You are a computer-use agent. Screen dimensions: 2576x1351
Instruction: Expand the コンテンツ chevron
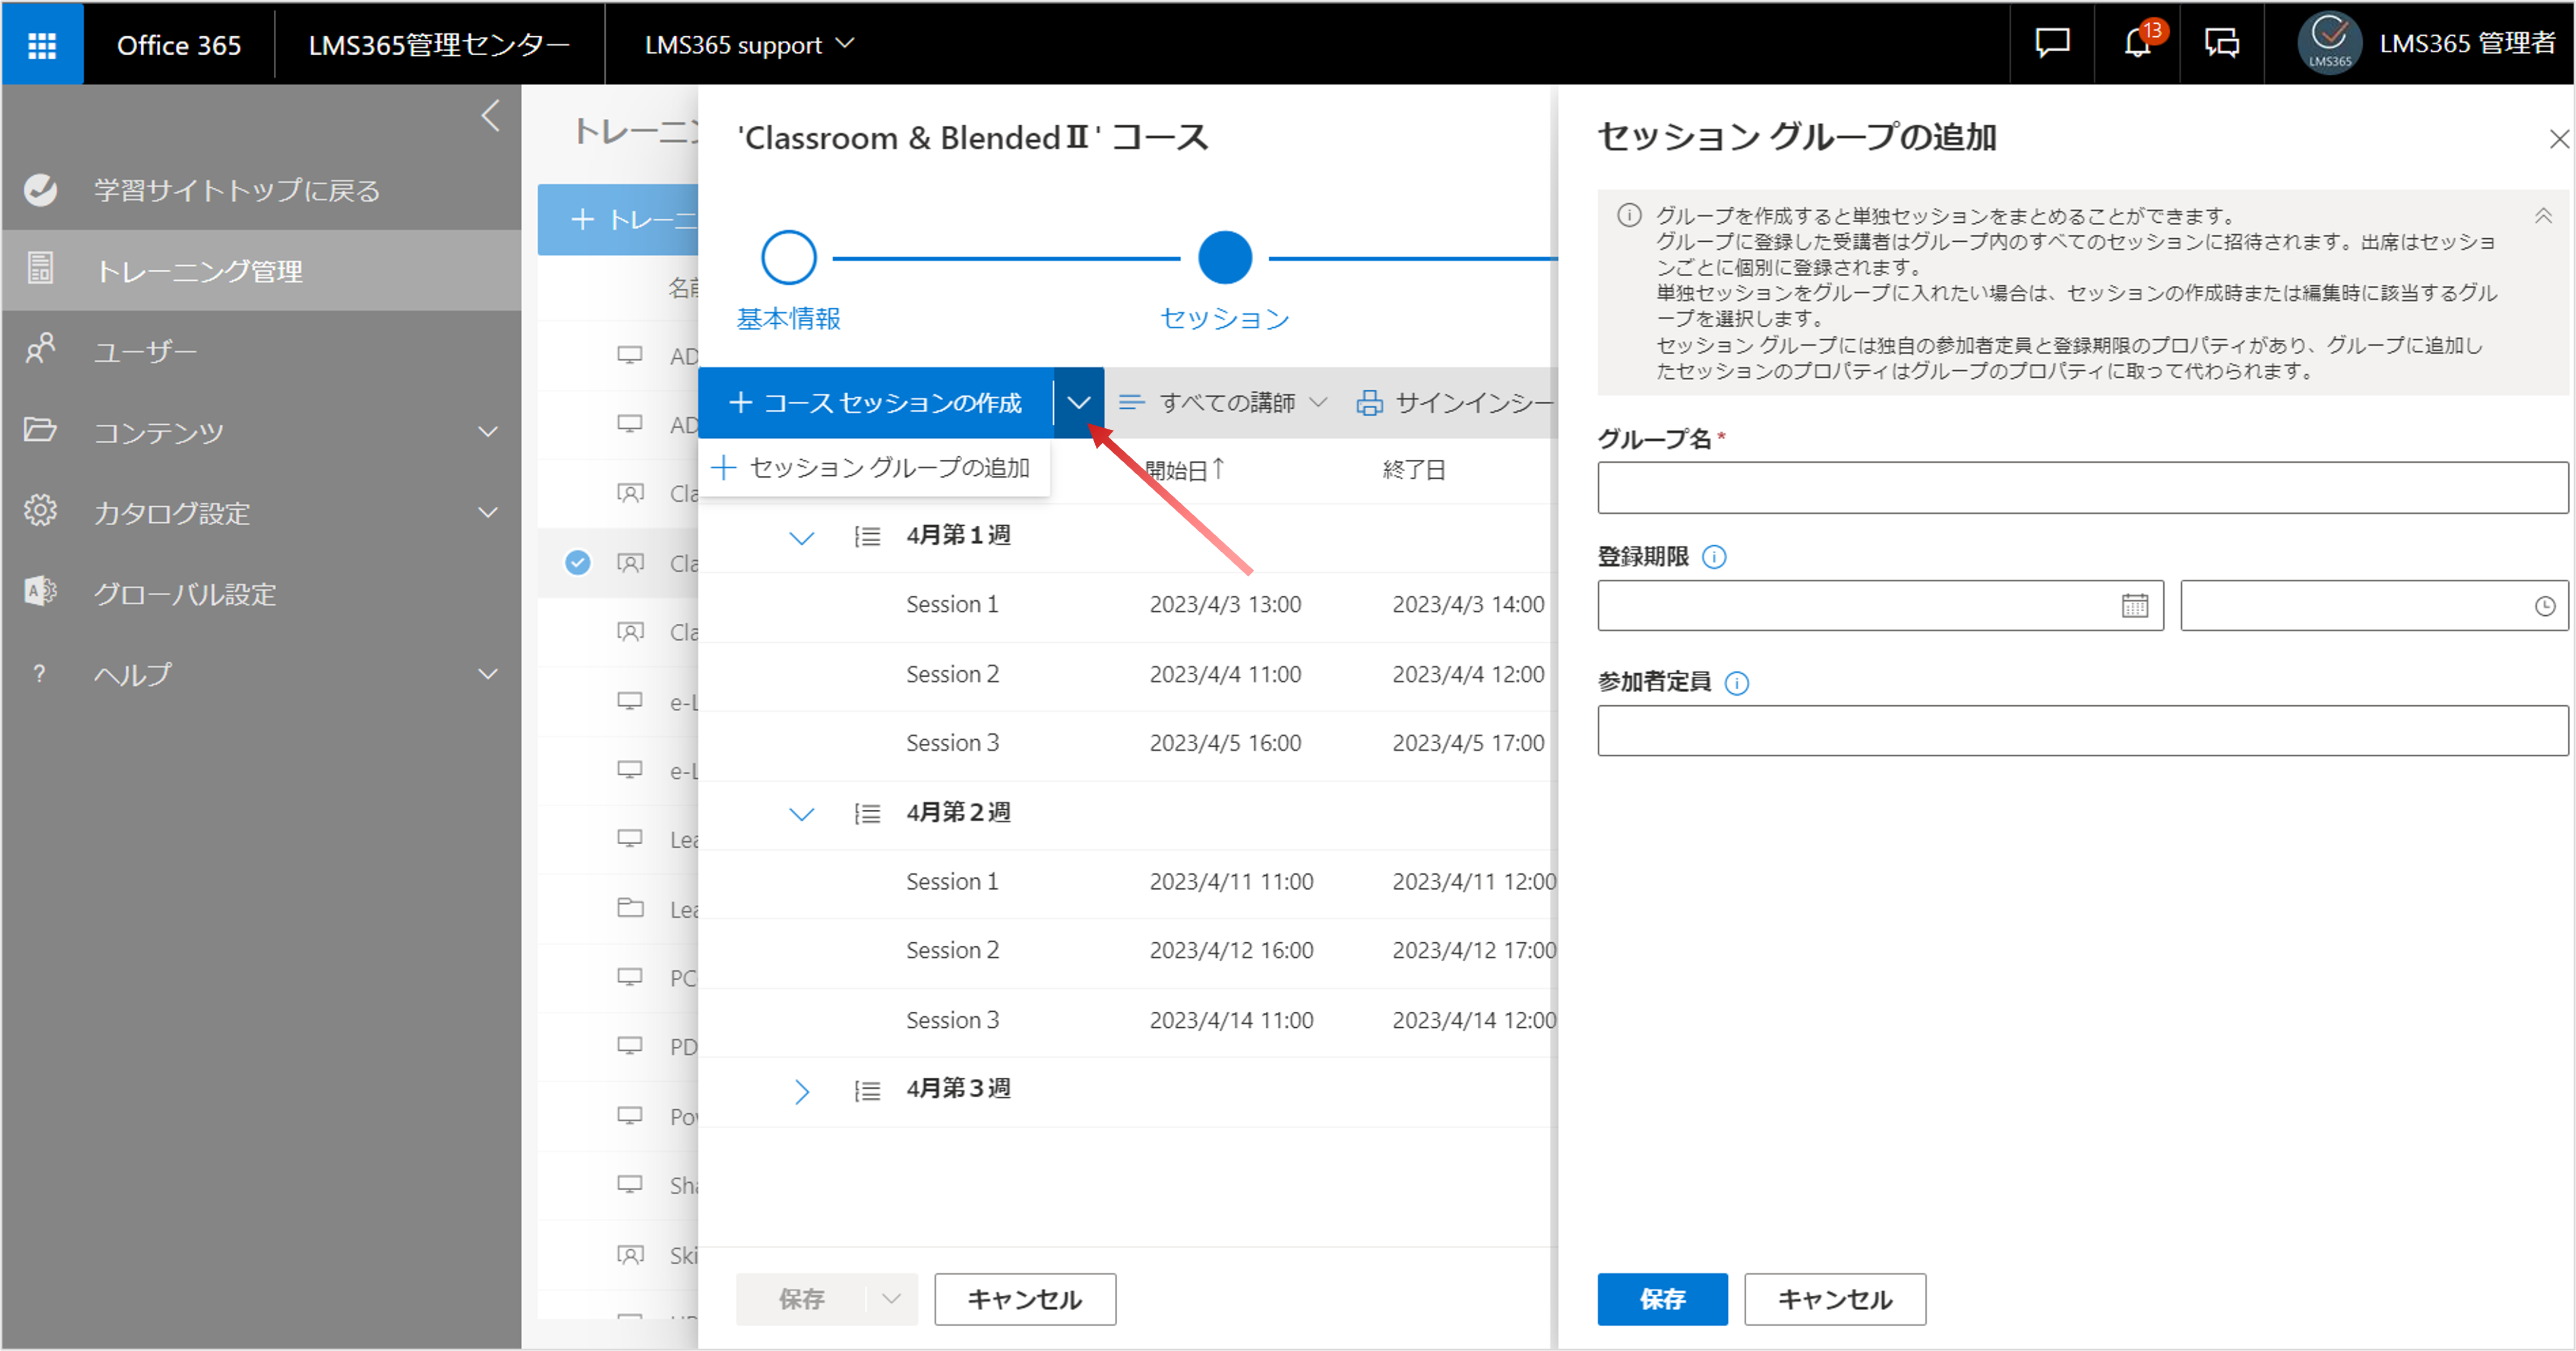point(488,432)
